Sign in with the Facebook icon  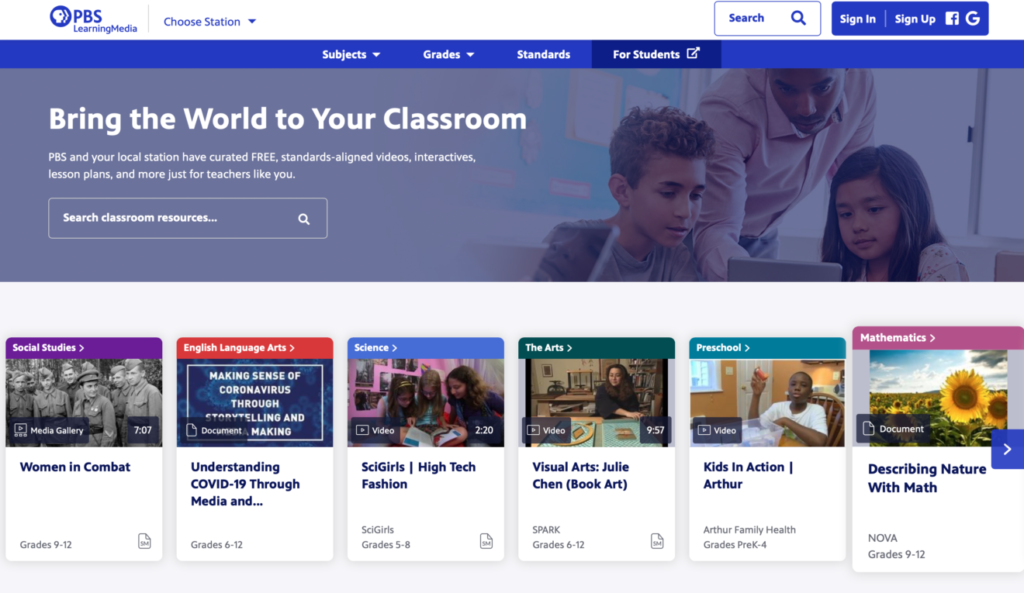pos(952,18)
